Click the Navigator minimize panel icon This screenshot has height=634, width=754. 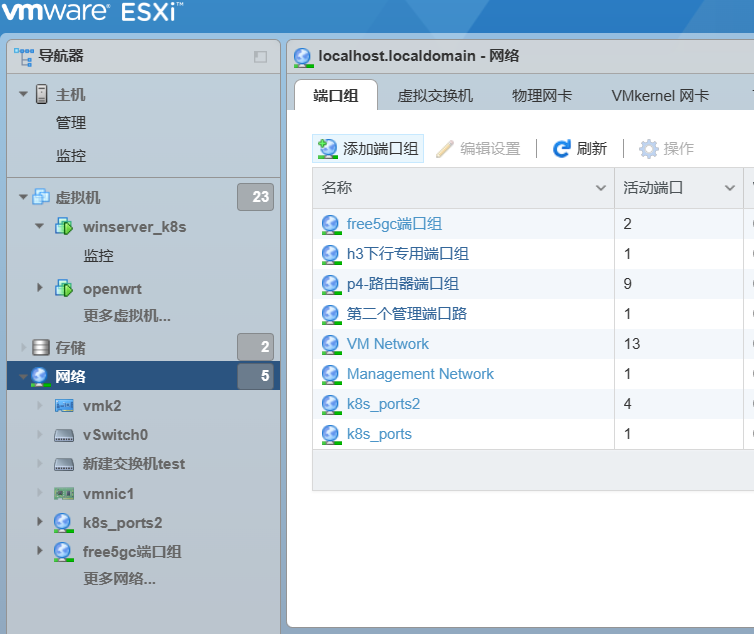click(x=260, y=57)
